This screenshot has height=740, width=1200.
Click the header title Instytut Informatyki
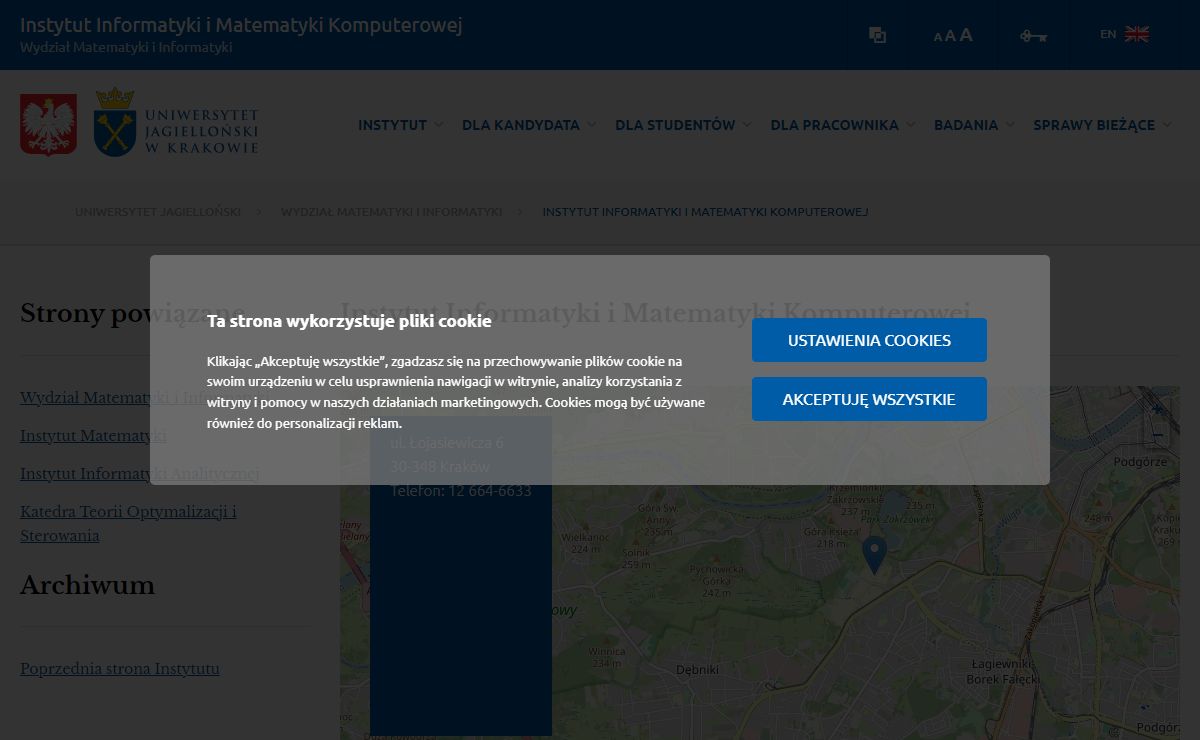pyautogui.click(x=241, y=25)
